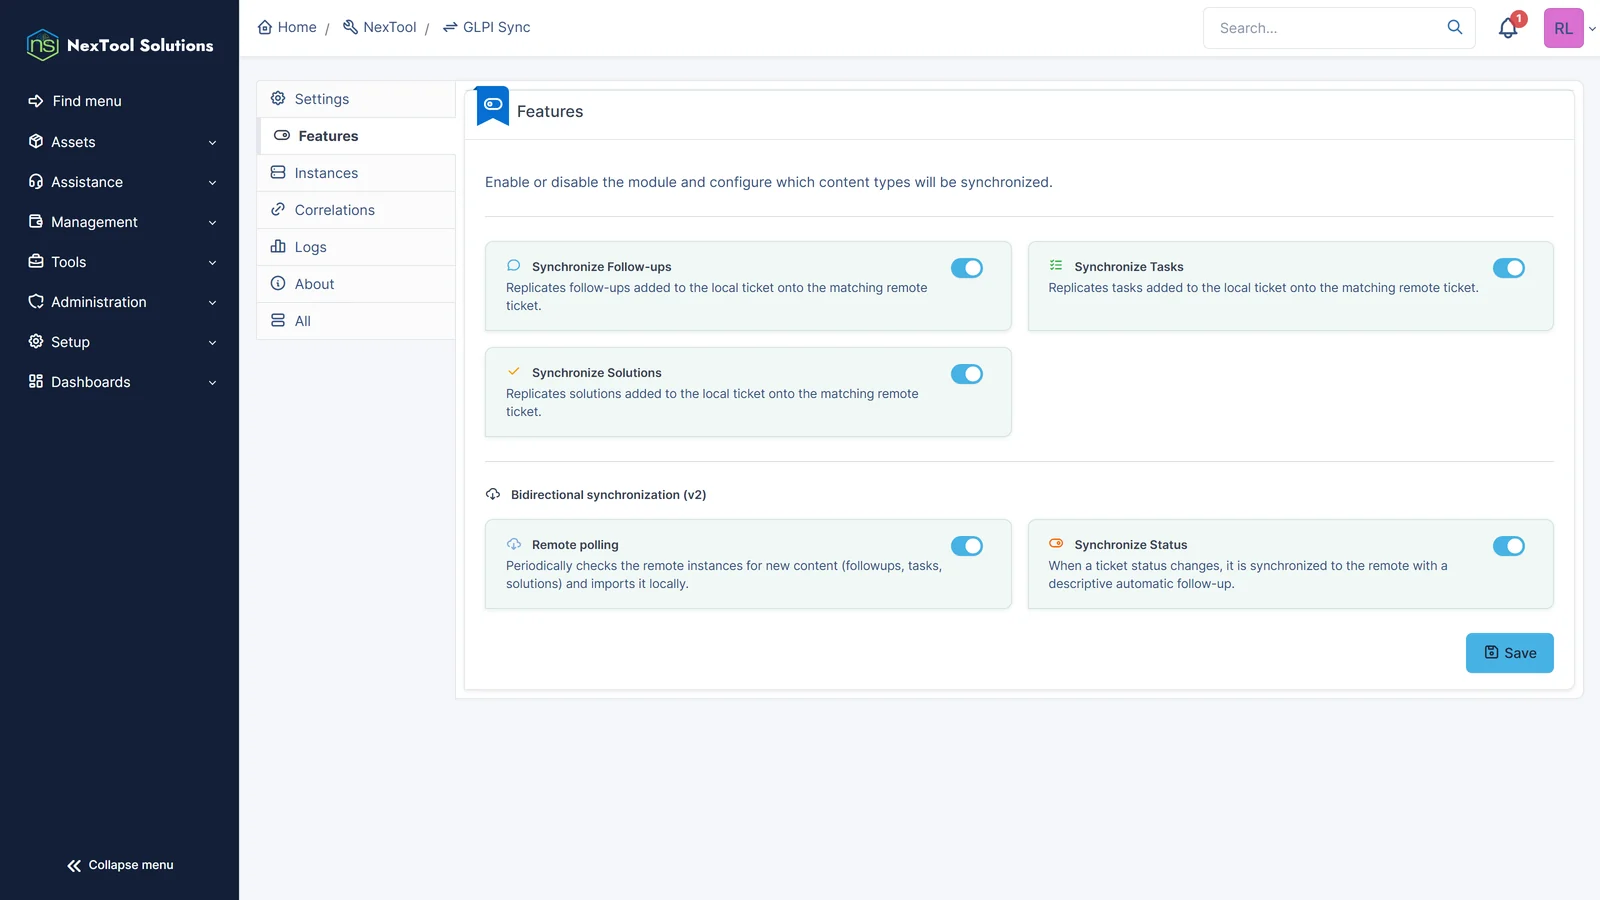Expand the Assistance menu chevron

(x=212, y=183)
